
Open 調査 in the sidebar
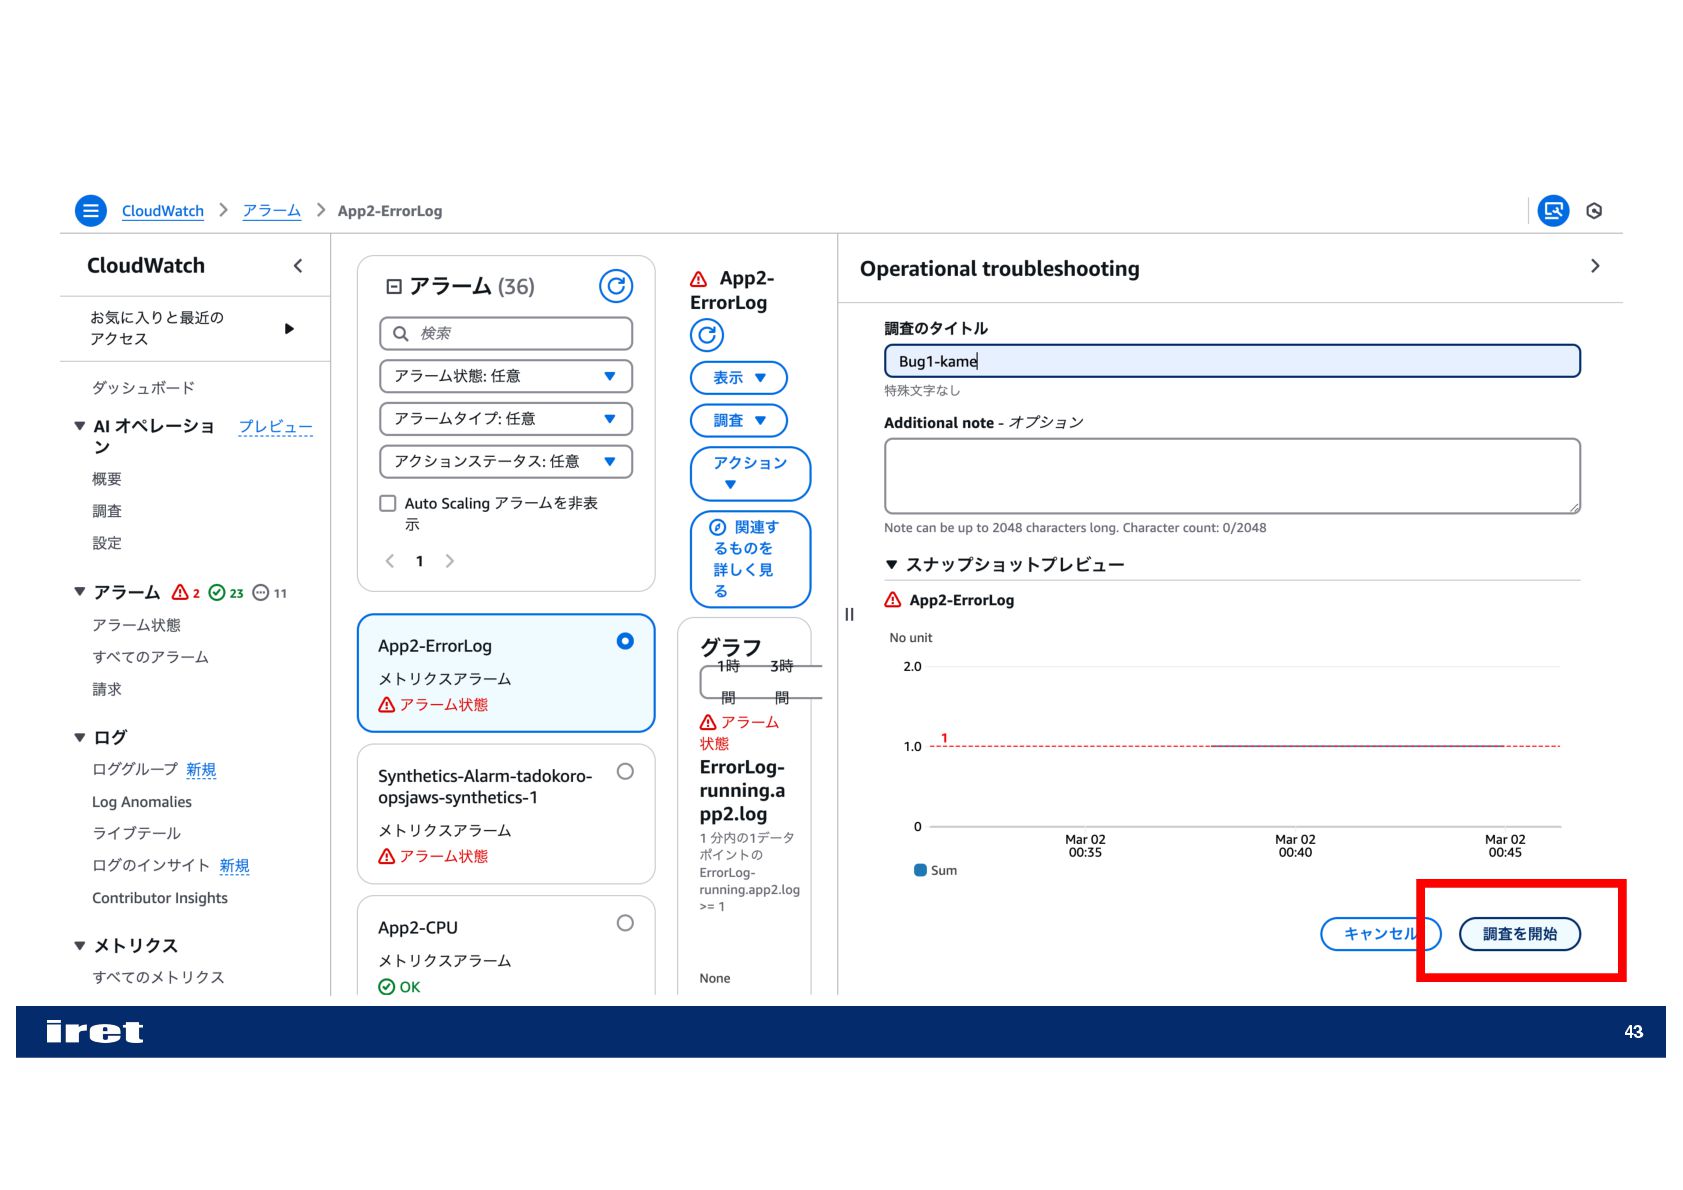point(107,511)
